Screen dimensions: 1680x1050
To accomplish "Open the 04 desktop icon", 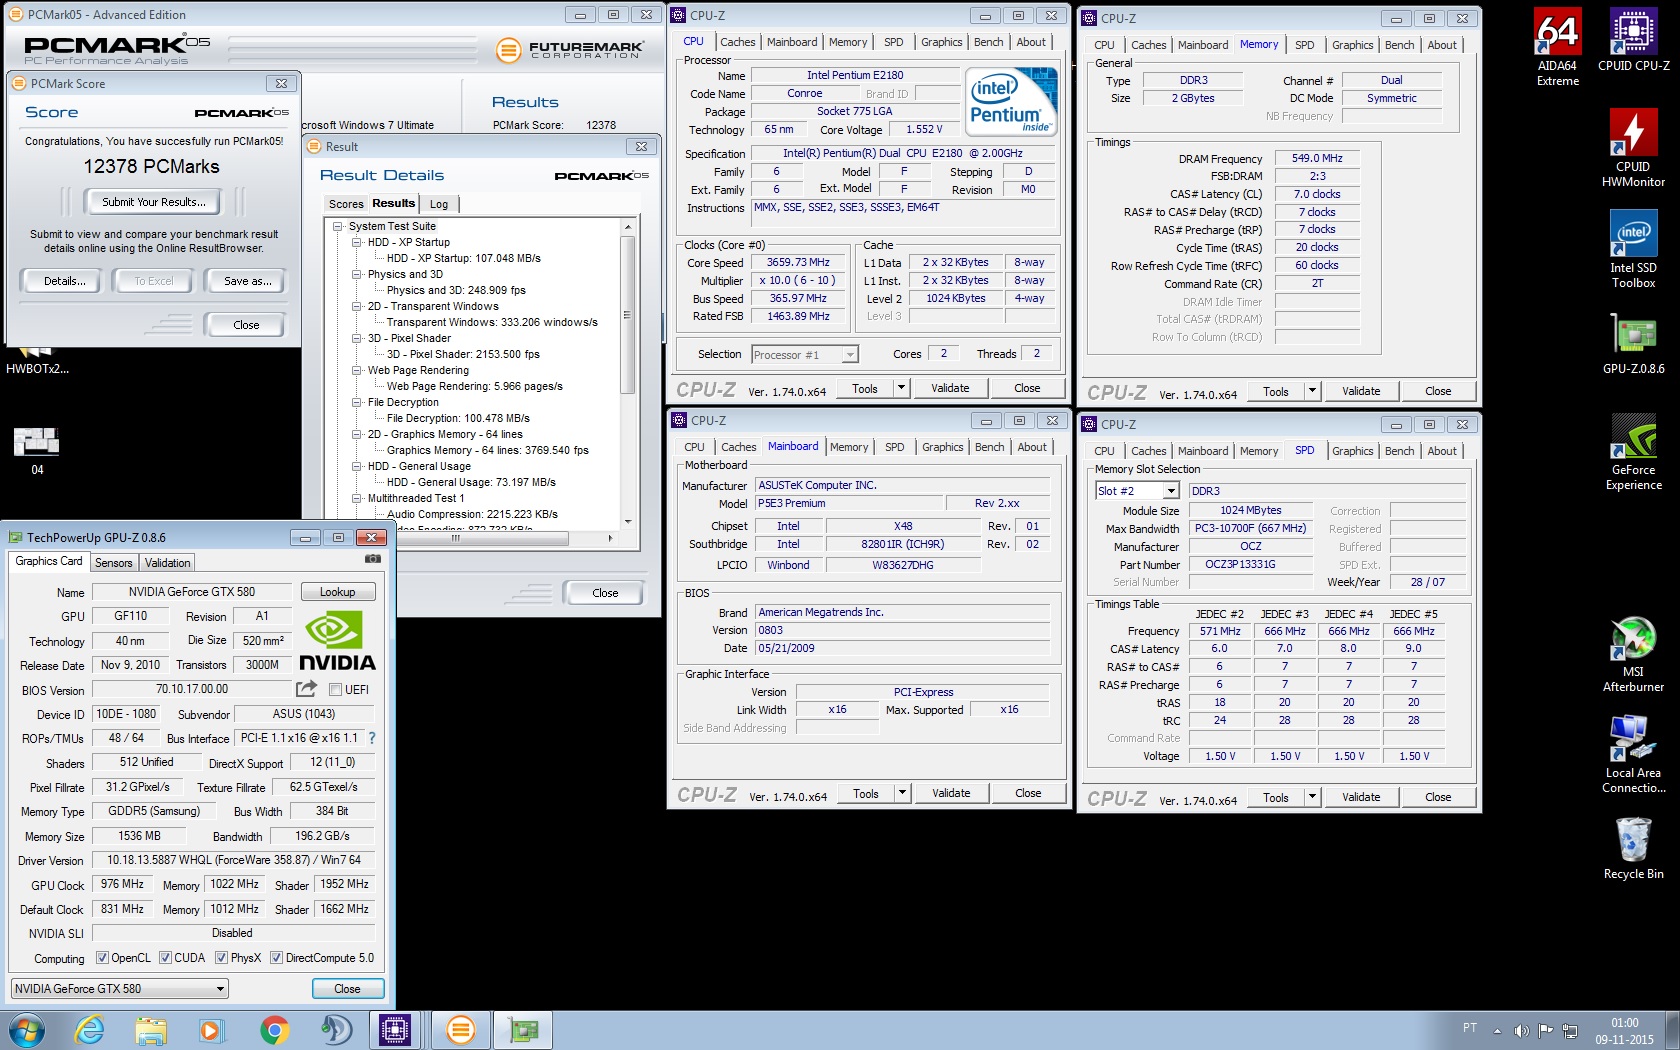I will [37, 450].
